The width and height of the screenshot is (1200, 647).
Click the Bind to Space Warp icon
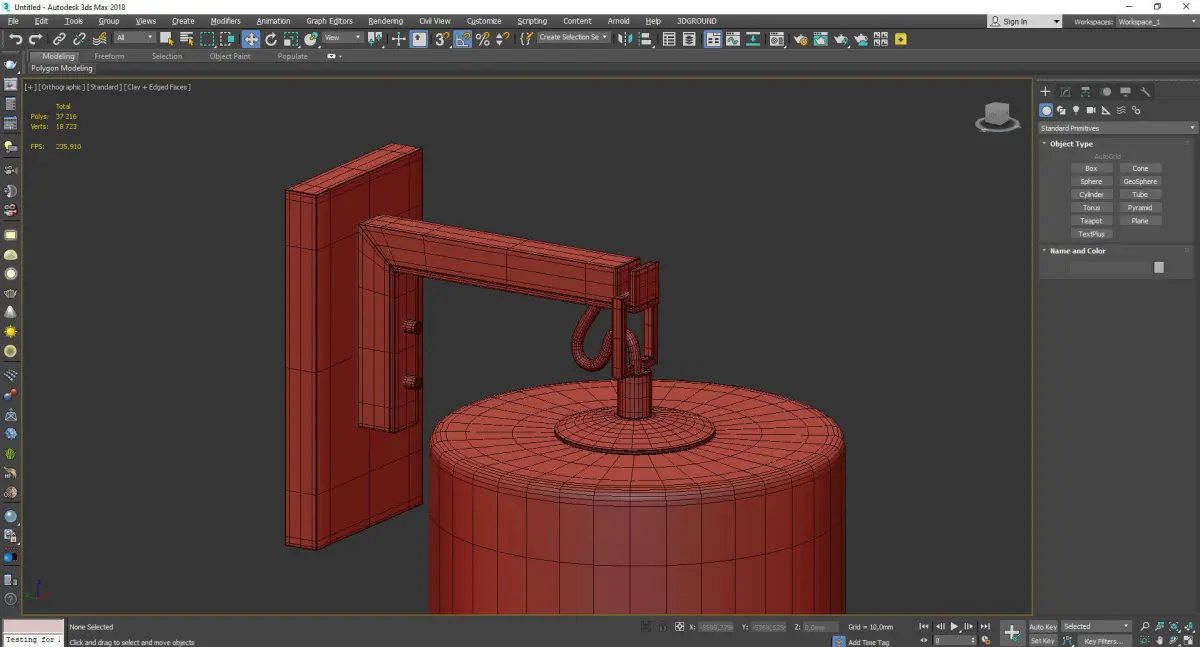click(x=99, y=39)
